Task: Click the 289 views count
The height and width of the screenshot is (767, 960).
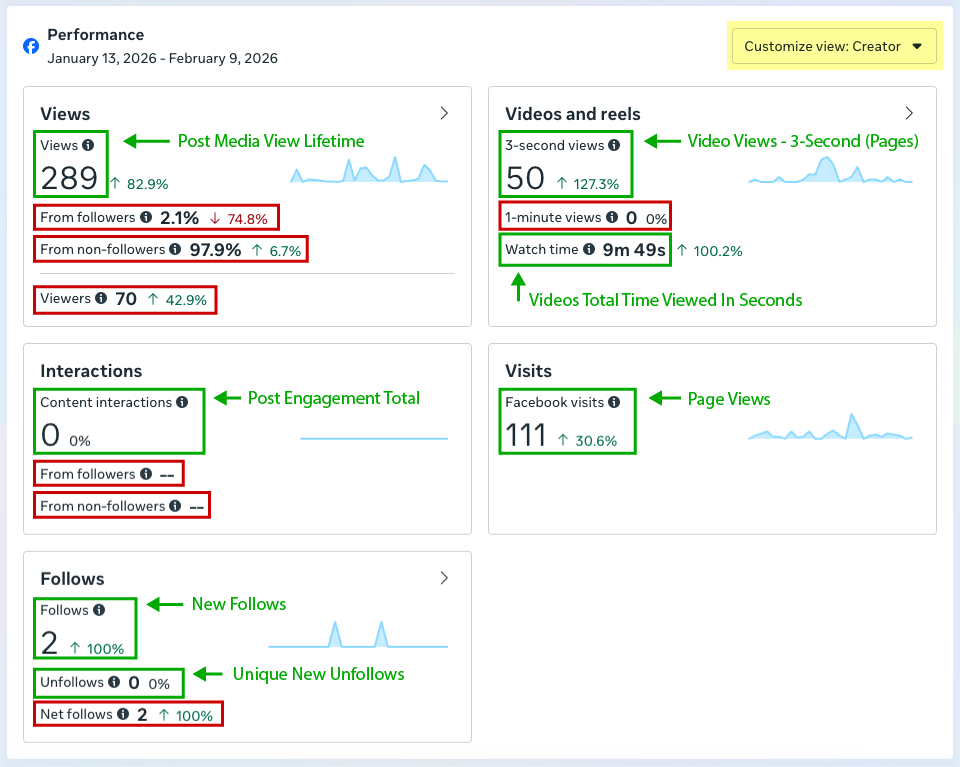Action: (x=69, y=179)
